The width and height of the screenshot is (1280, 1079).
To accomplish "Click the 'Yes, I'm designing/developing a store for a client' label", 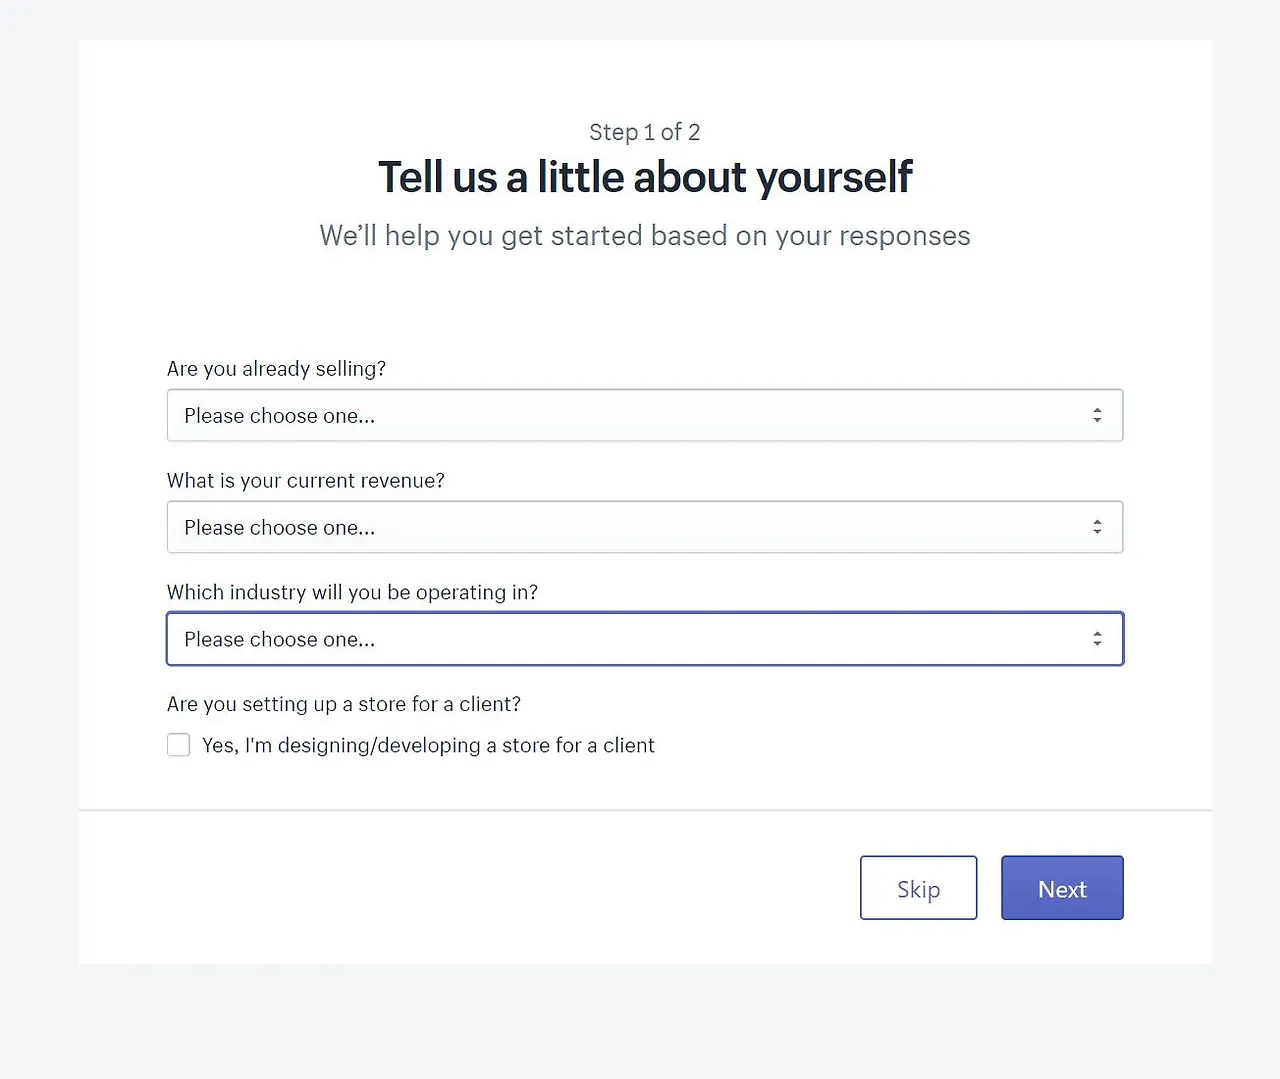I will click(428, 745).
